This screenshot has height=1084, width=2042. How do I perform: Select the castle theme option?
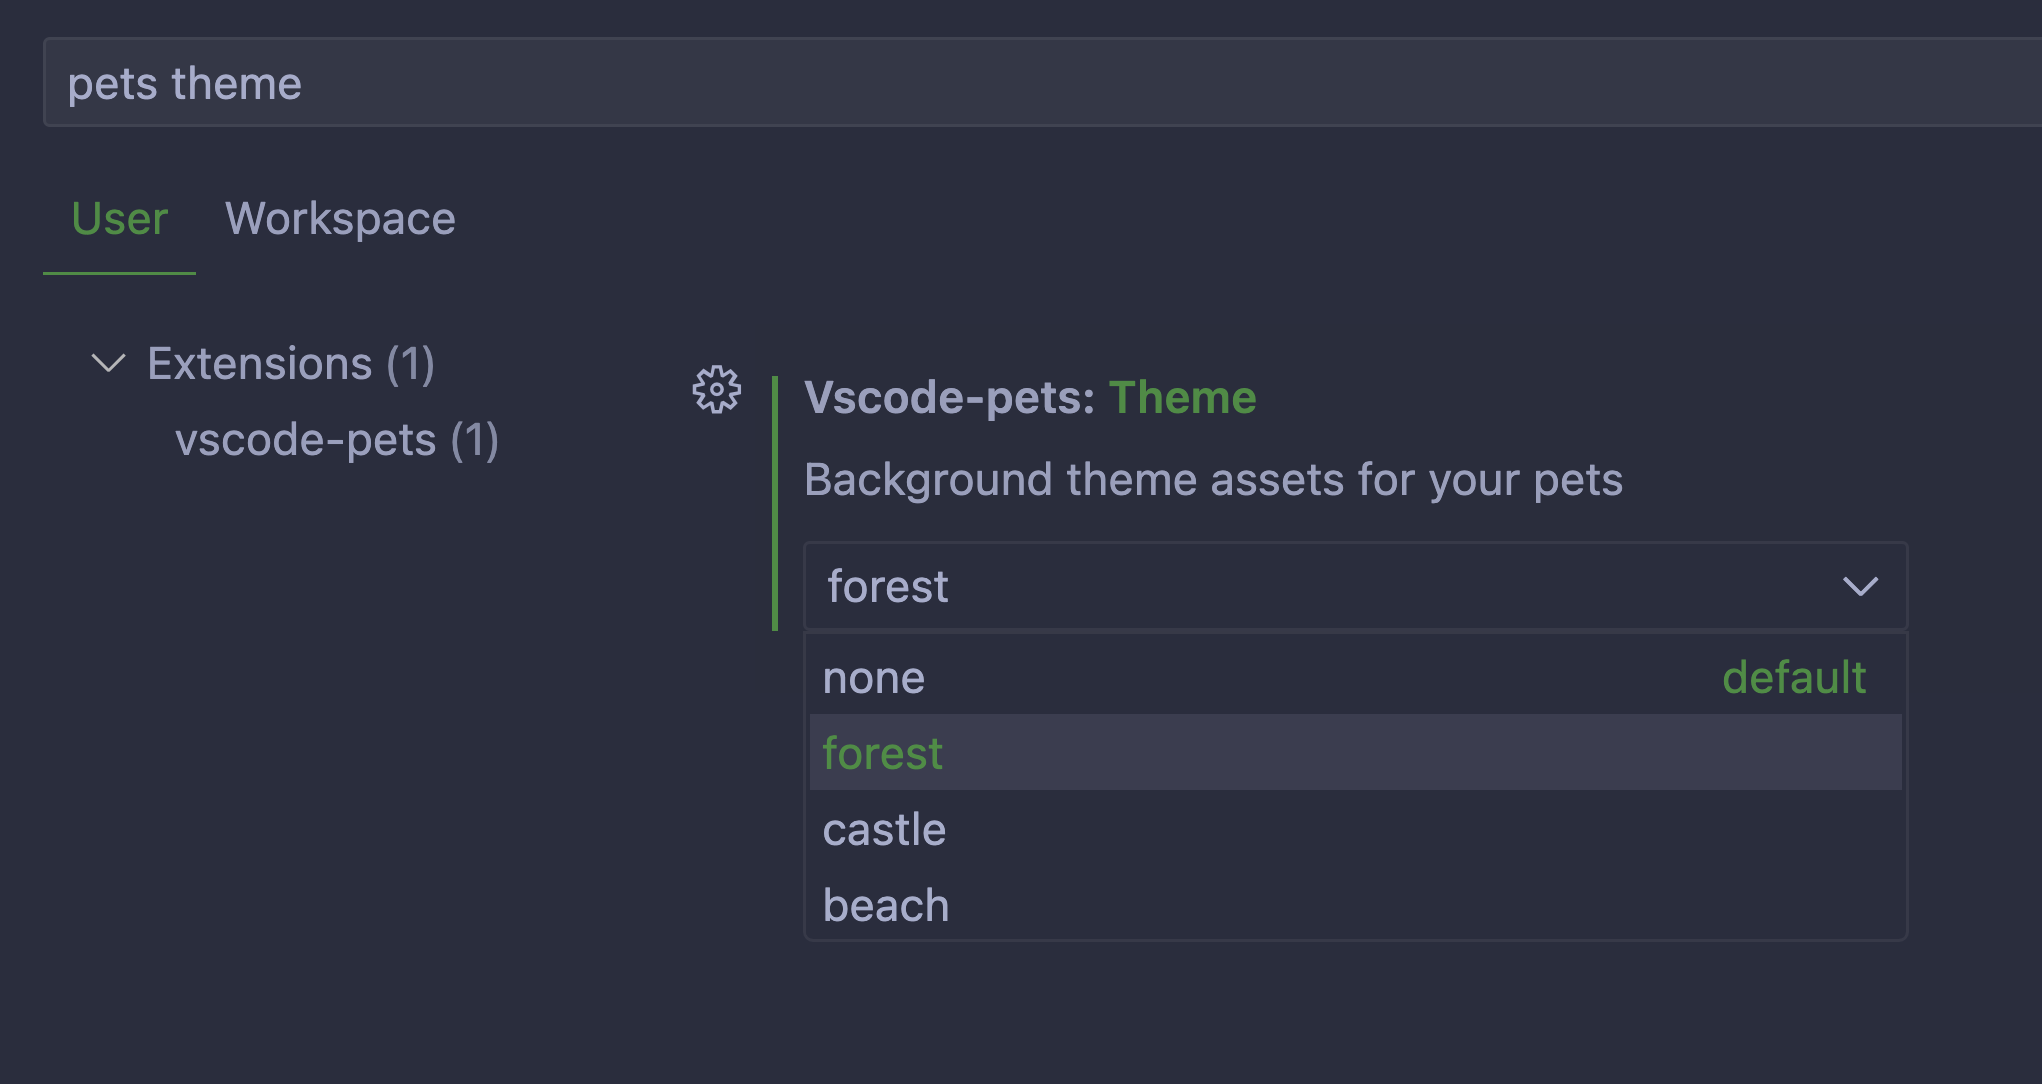884,829
